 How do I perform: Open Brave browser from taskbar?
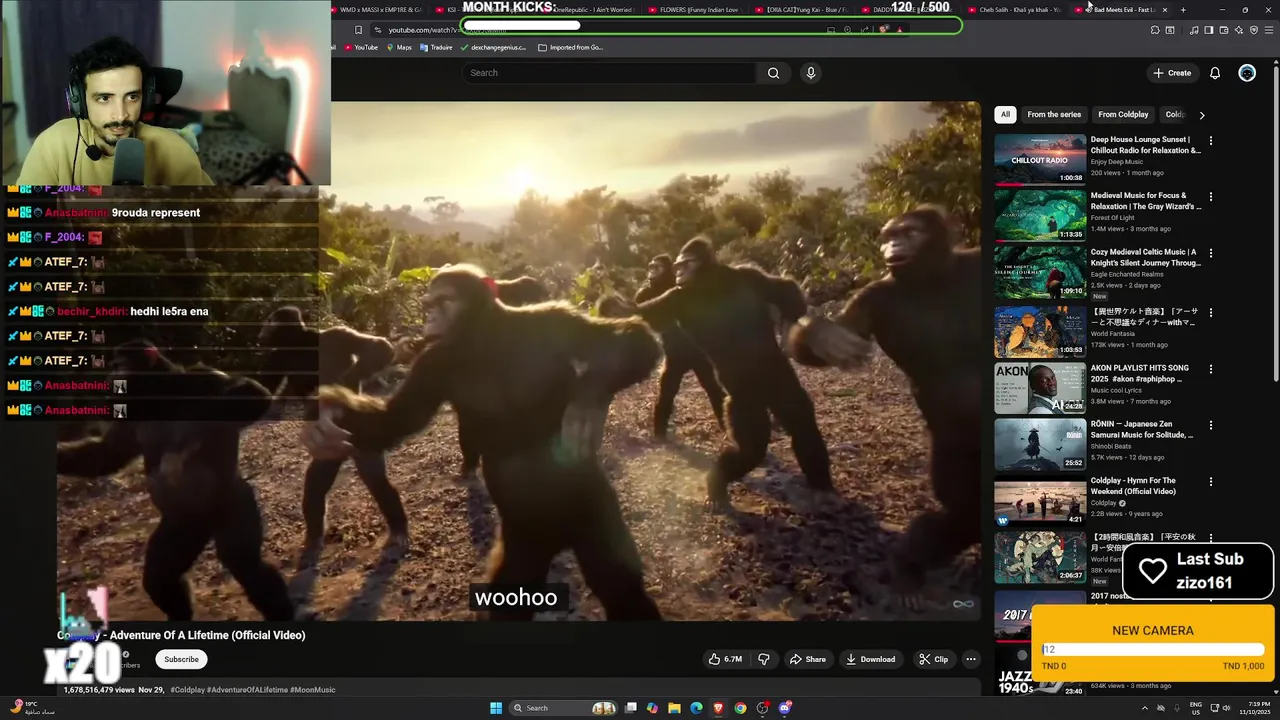pos(718,708)
